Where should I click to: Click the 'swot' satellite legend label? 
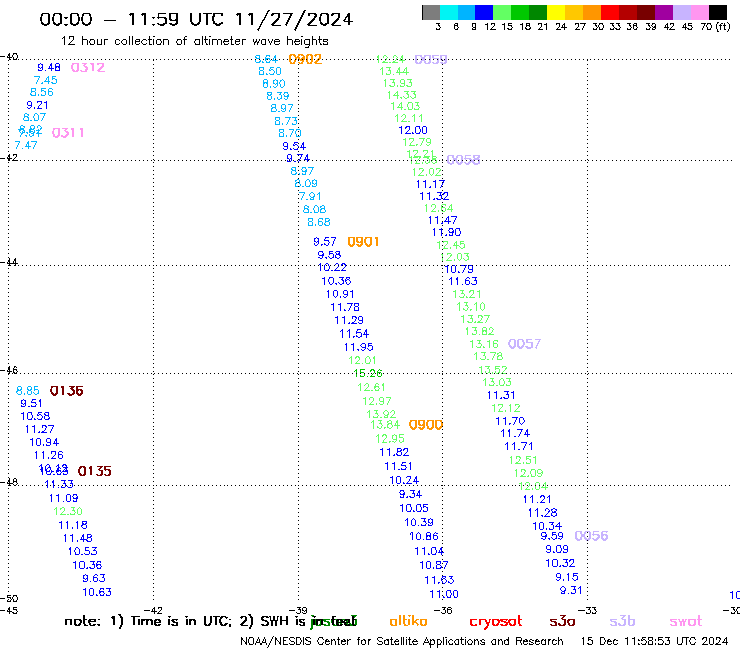coord(686,621)
